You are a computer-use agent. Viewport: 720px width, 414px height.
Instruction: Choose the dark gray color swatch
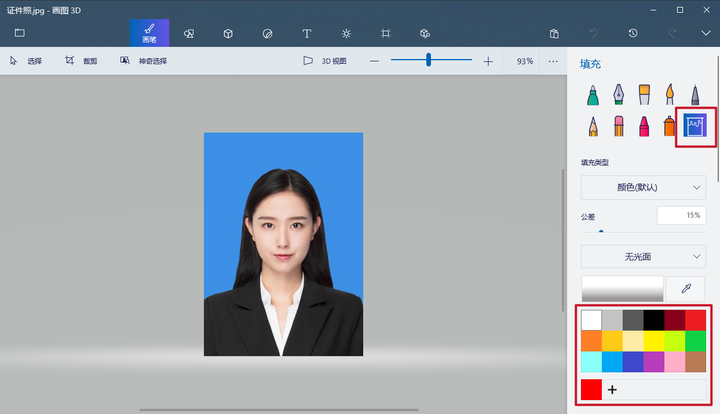tap(633, 320)
